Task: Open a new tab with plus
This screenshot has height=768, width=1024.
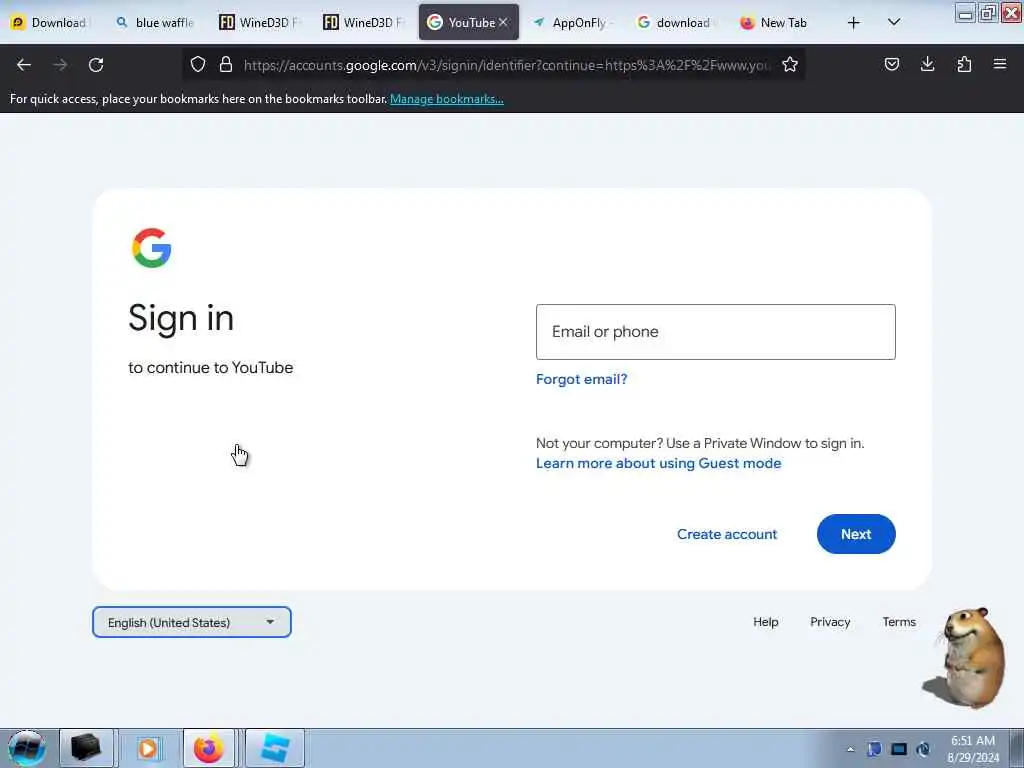Action: [x=854, y=23]
